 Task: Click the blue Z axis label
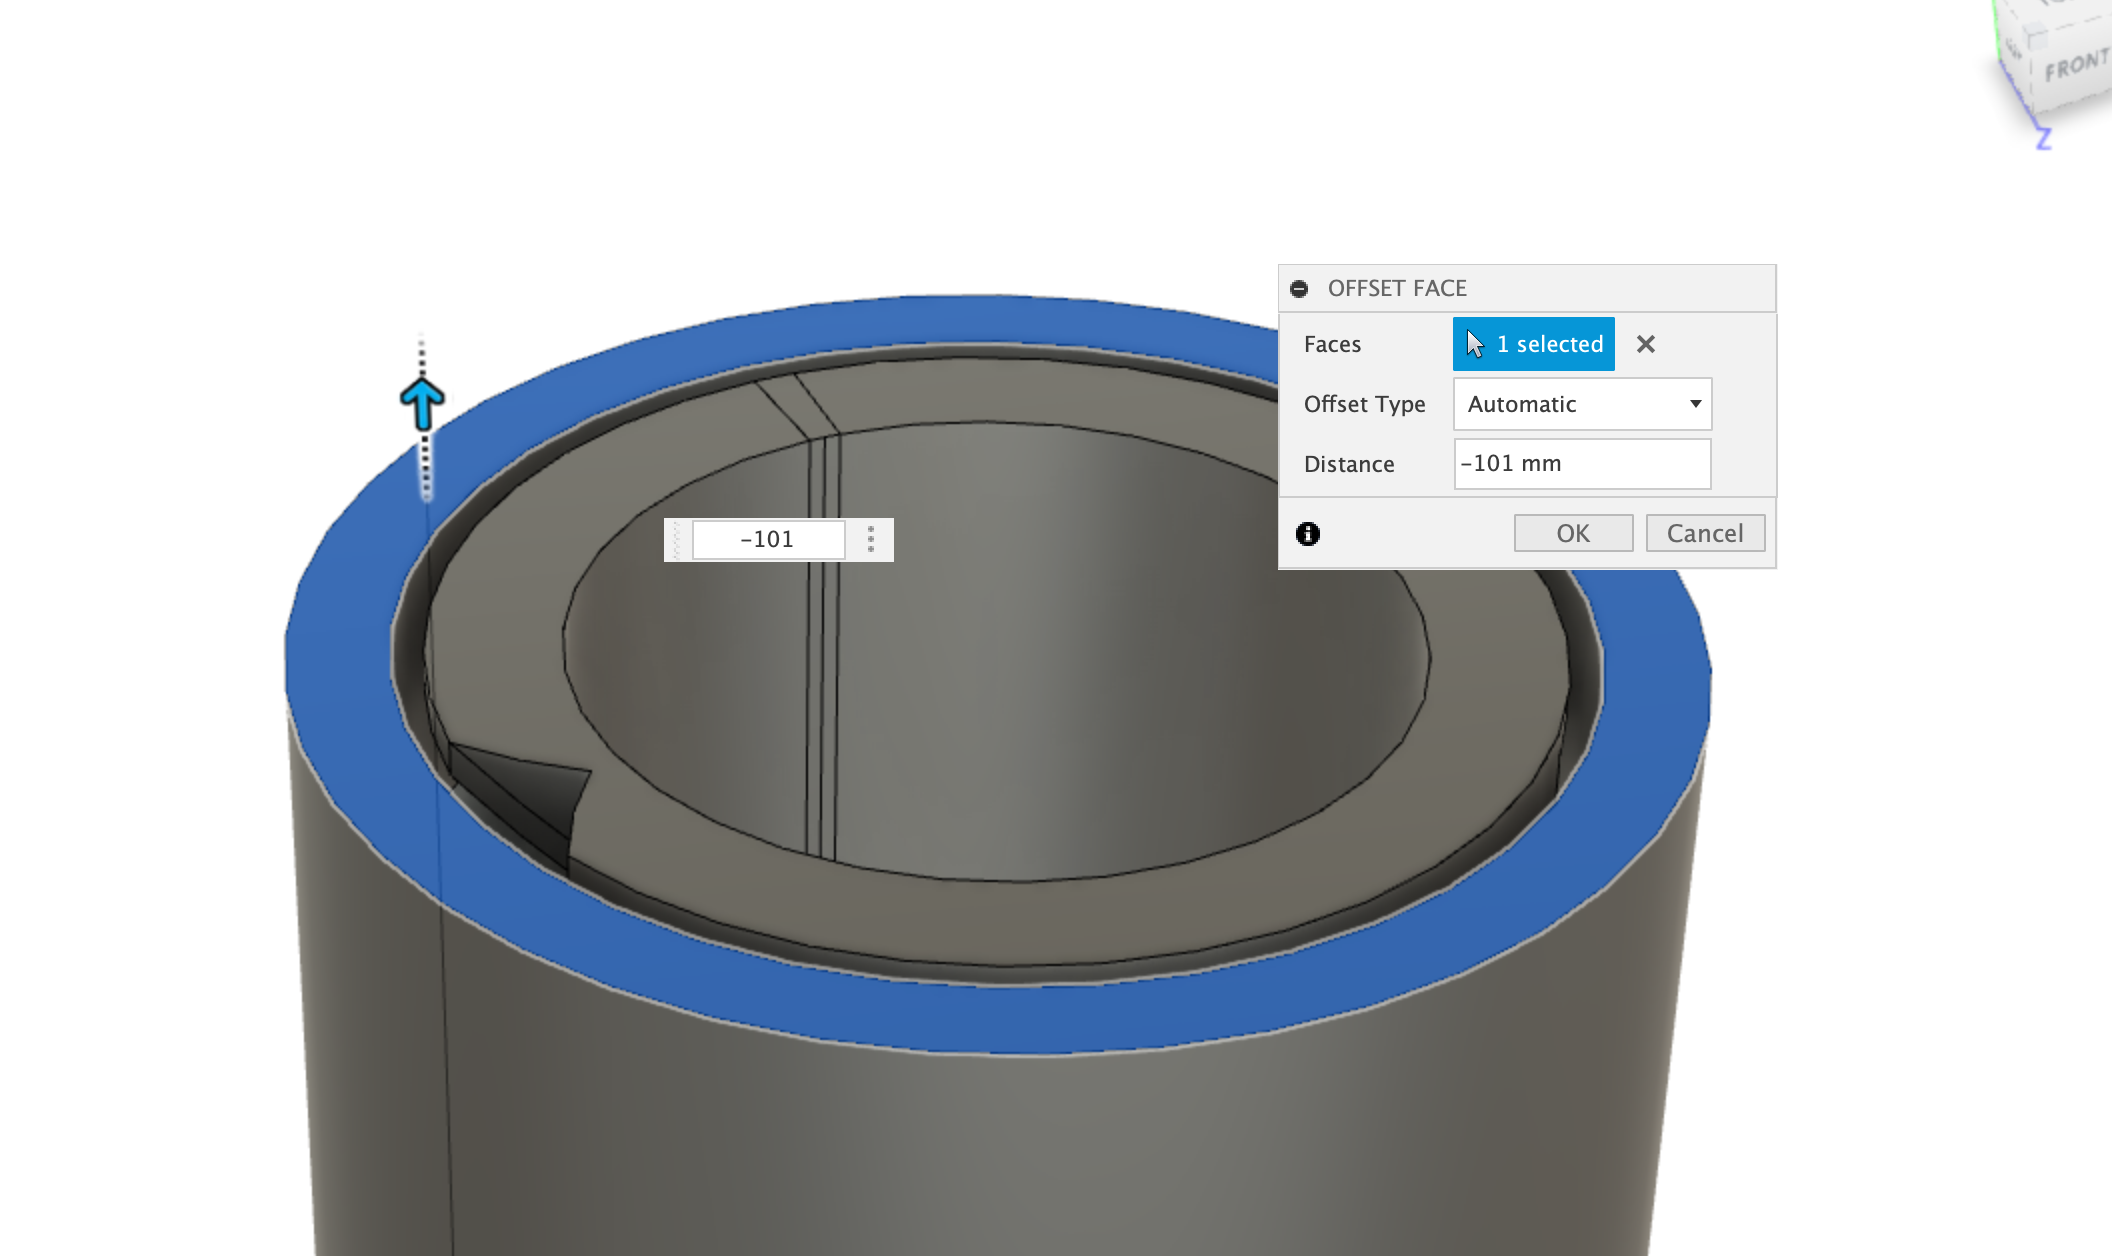pos(2044,139)
